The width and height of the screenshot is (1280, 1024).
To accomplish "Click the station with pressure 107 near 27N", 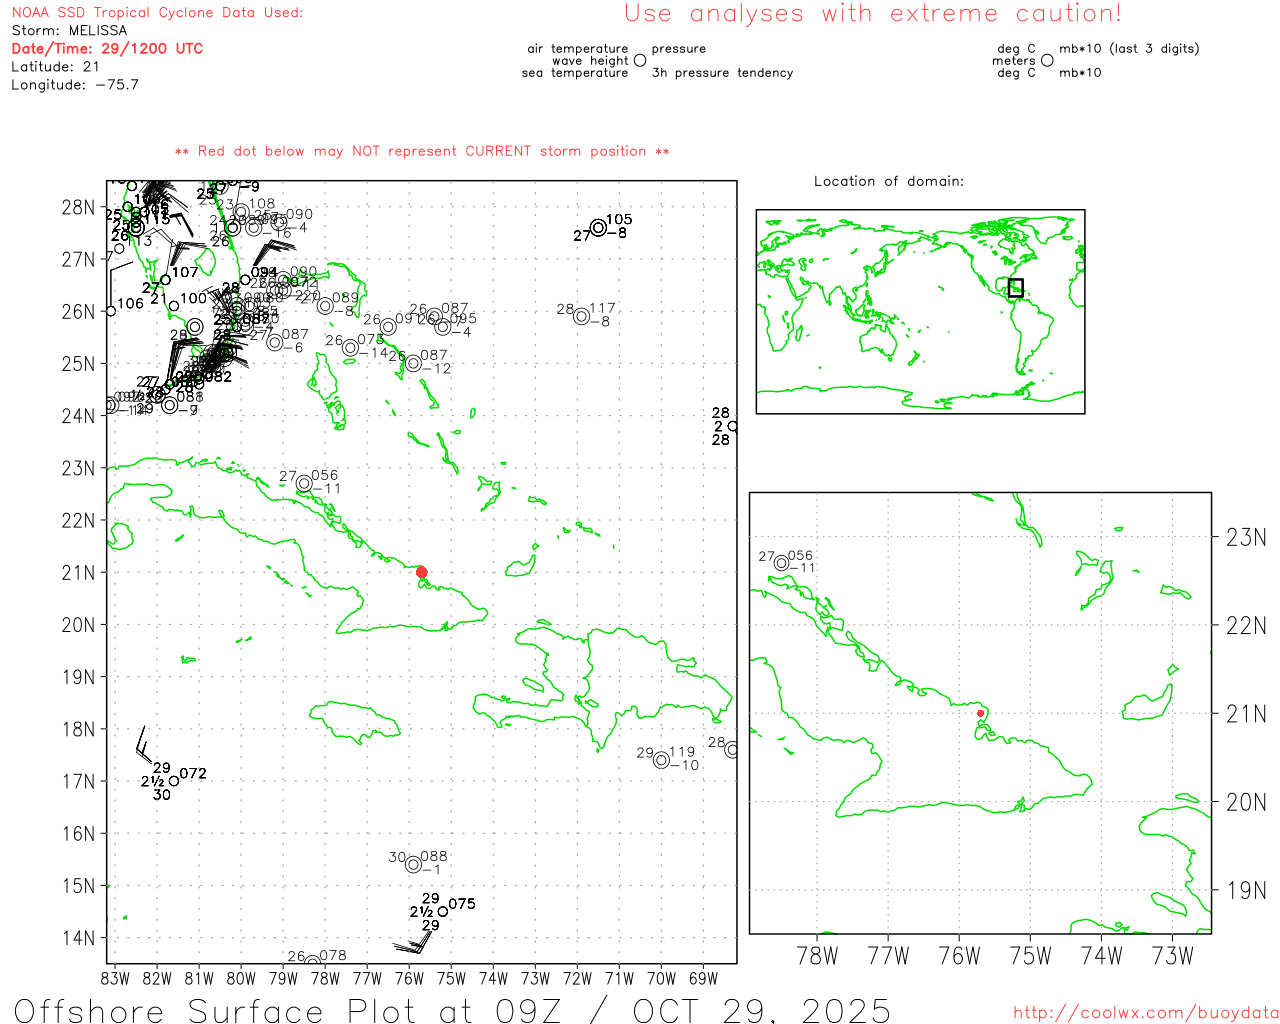I will click(166, 280).
